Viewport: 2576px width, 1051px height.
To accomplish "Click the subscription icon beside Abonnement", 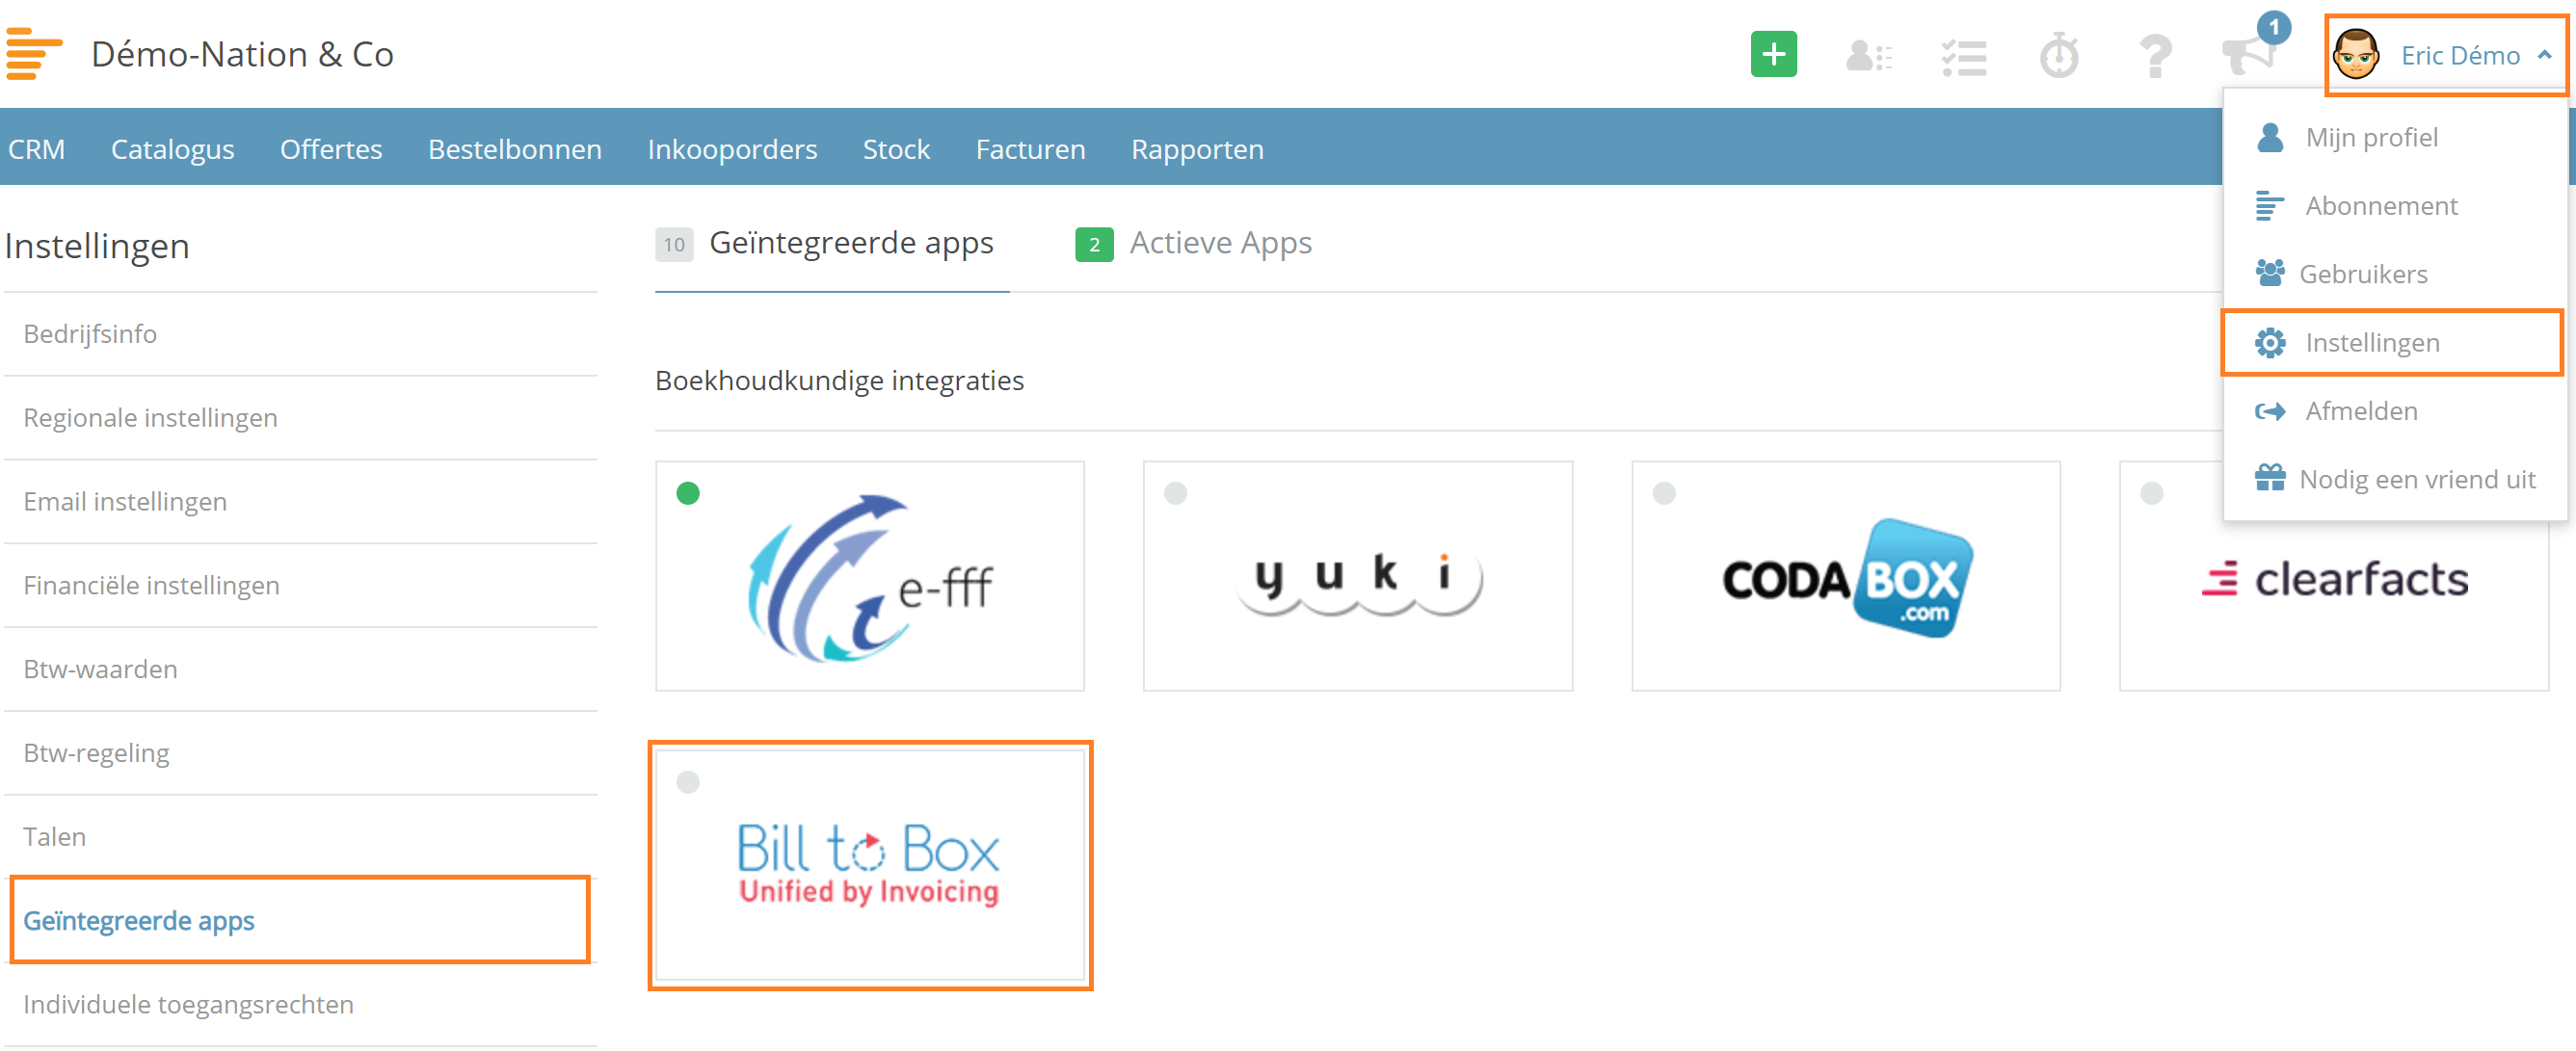I will 2269,205.
